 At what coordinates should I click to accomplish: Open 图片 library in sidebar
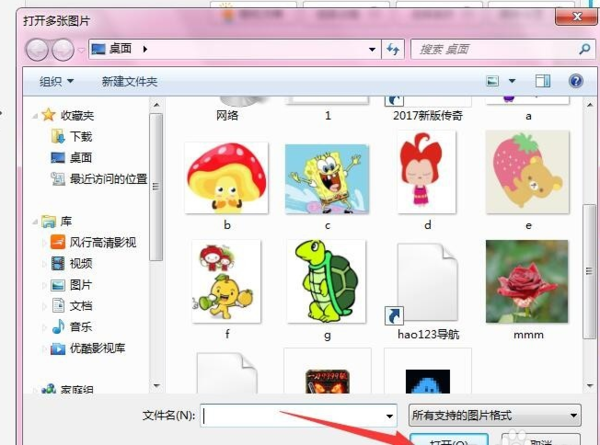(x=72, y=285)
